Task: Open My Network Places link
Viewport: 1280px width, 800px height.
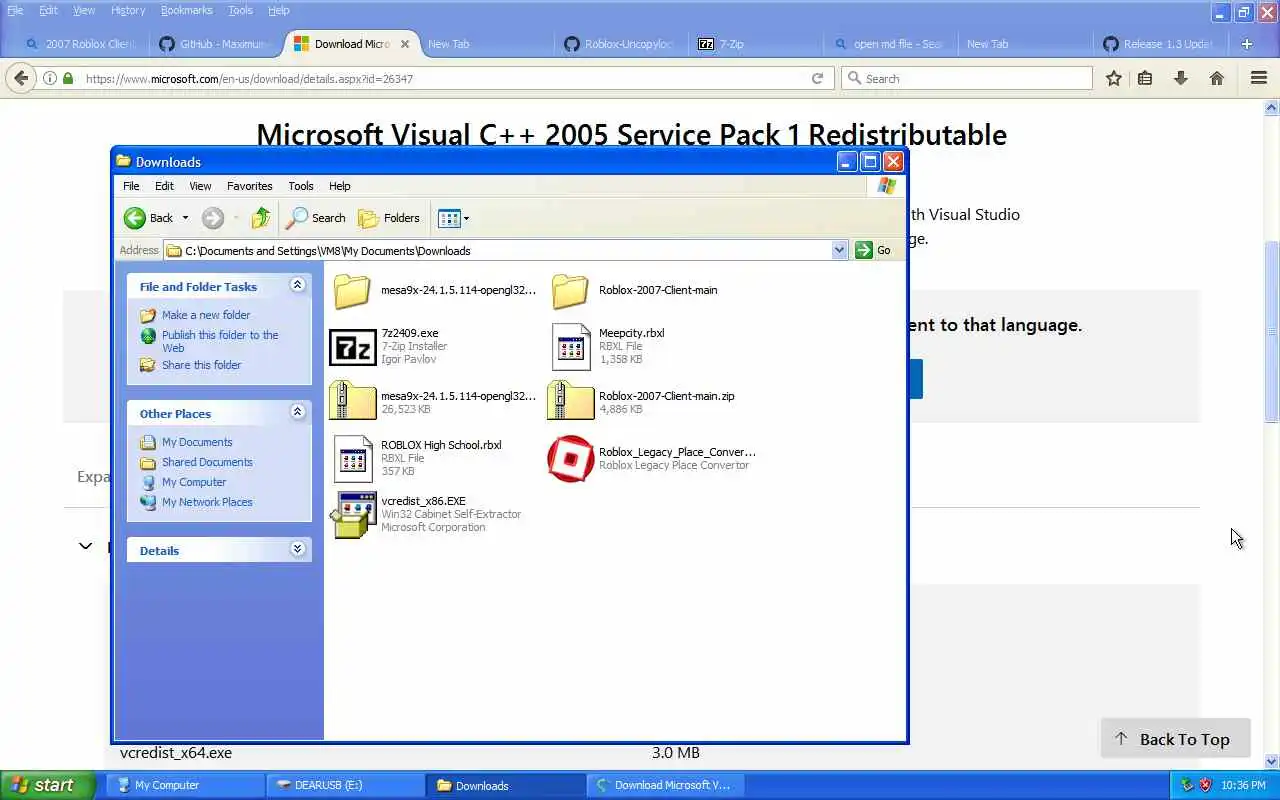Action: point(207,502)
